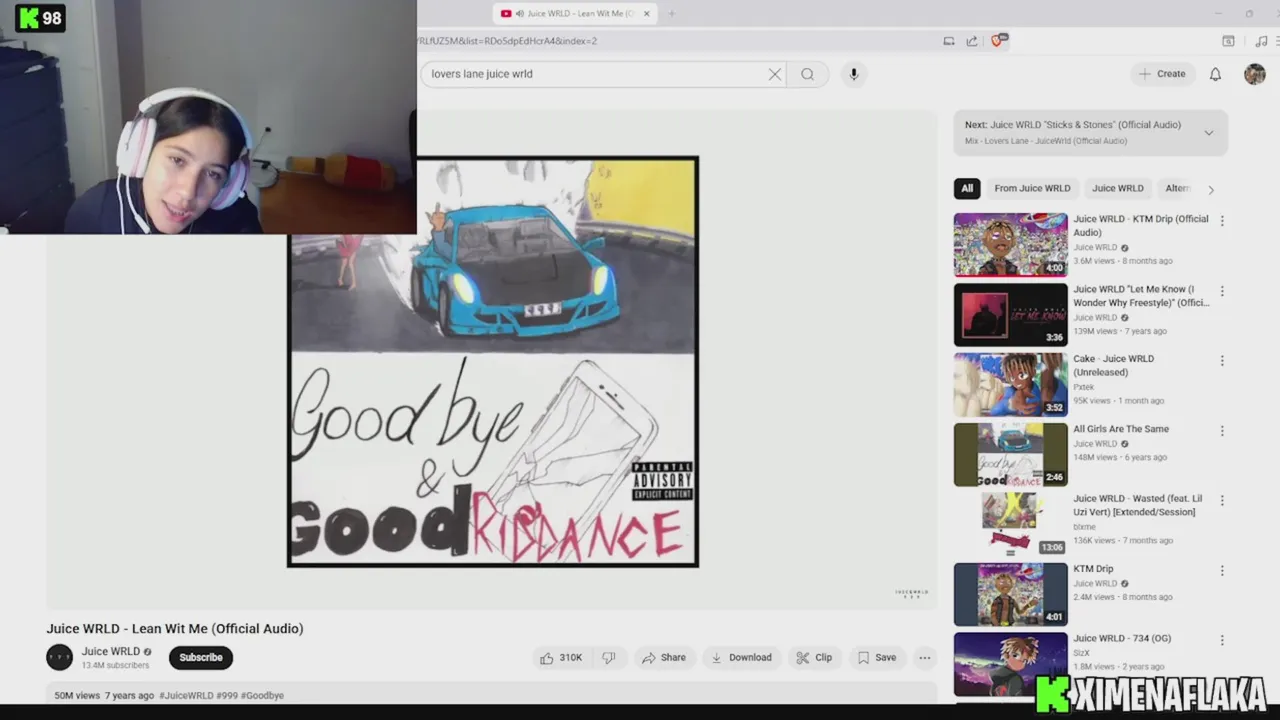Screen dimensions: 1280x720
Task: Show more filter chips with arrow
Action: click(x=1211, y=189)
